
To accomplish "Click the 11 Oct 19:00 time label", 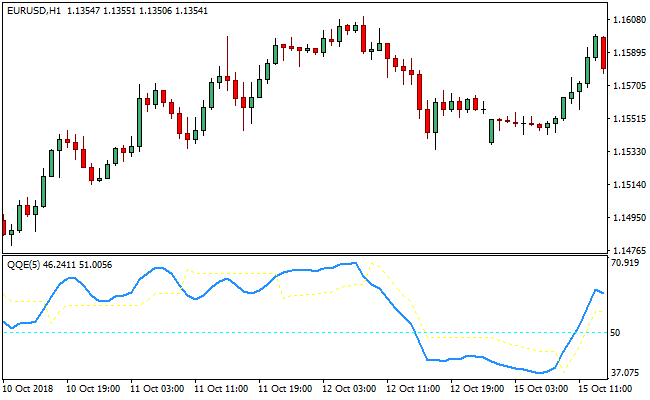I will (x=285, y=389).
